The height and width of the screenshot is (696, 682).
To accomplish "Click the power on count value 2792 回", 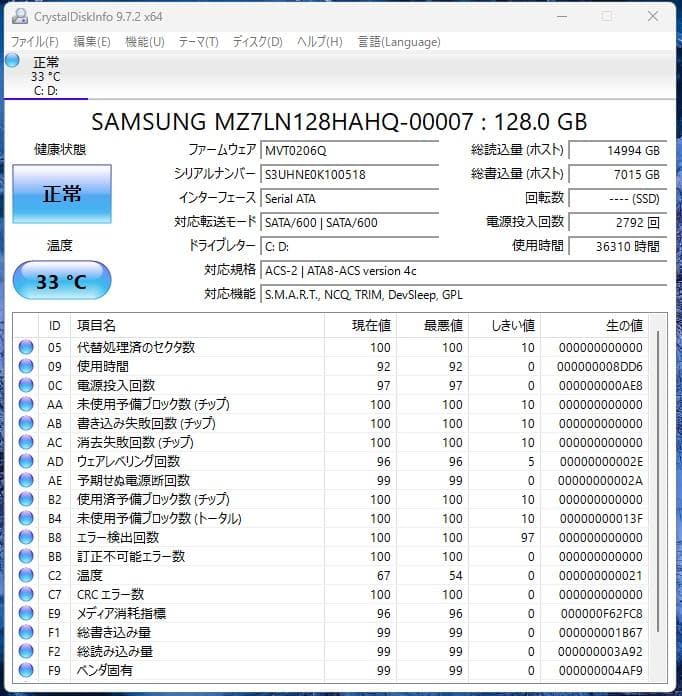I will pyautogui.click(x=618, y=222).
